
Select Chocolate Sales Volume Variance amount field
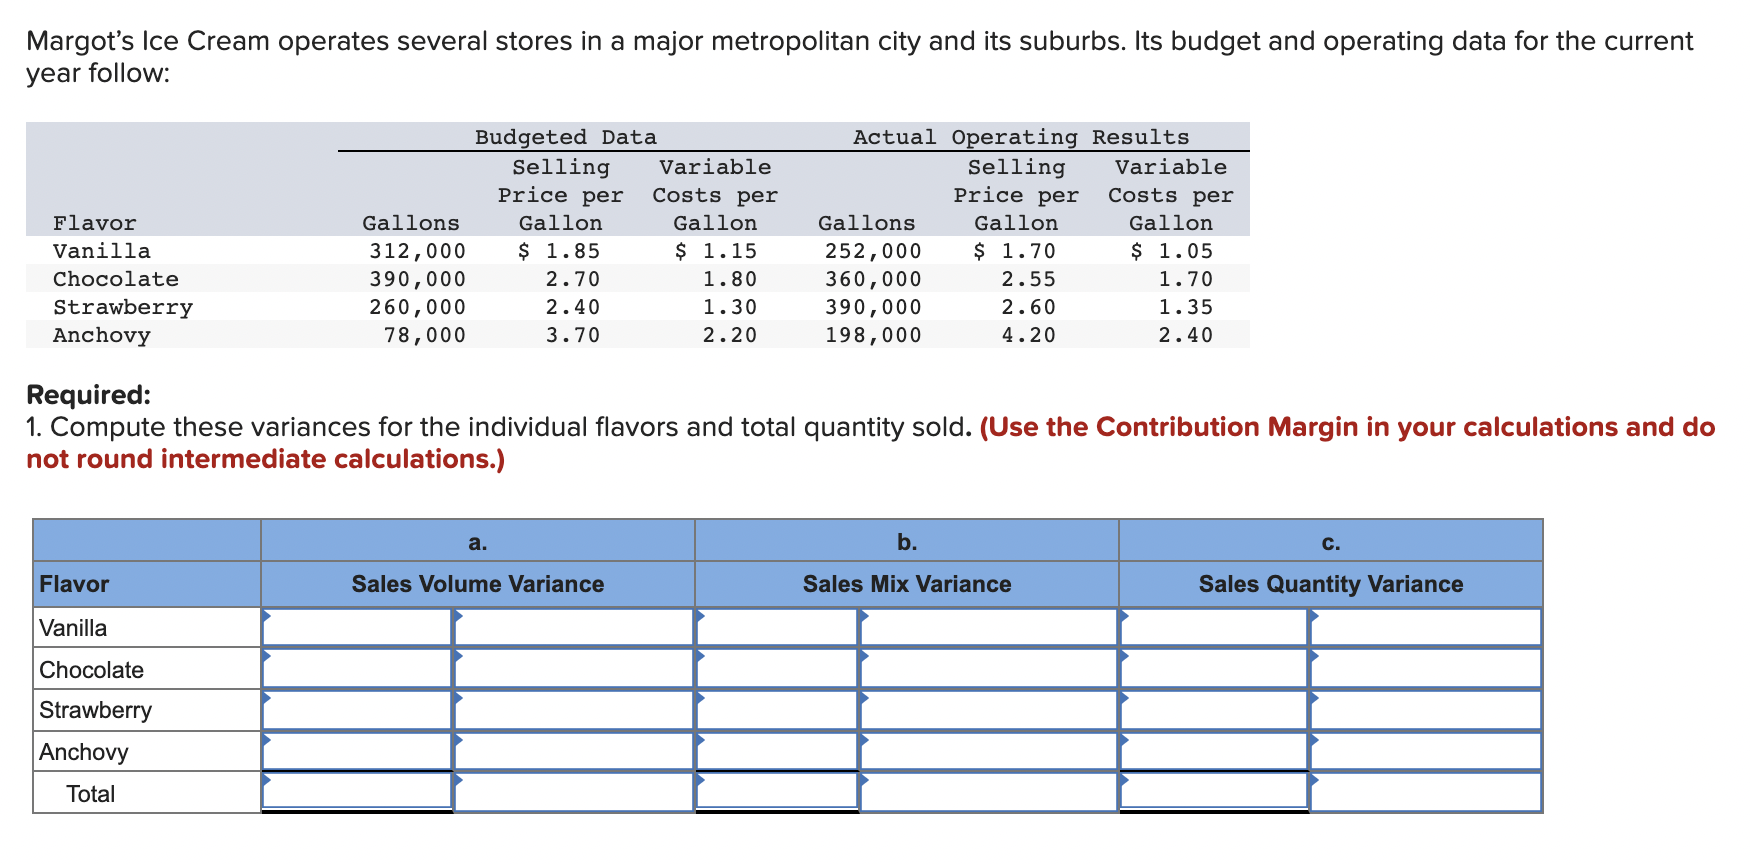[x=357, y=668]
